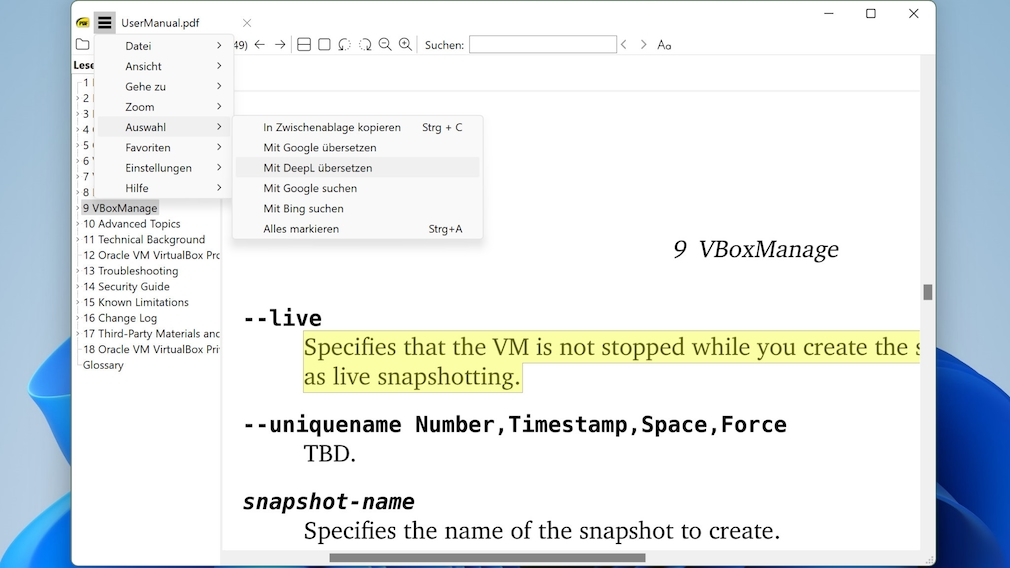Select 13 Troubleshooting bookmark
The width and height of the screenshot is (1010, 568).
coord(131,271)
